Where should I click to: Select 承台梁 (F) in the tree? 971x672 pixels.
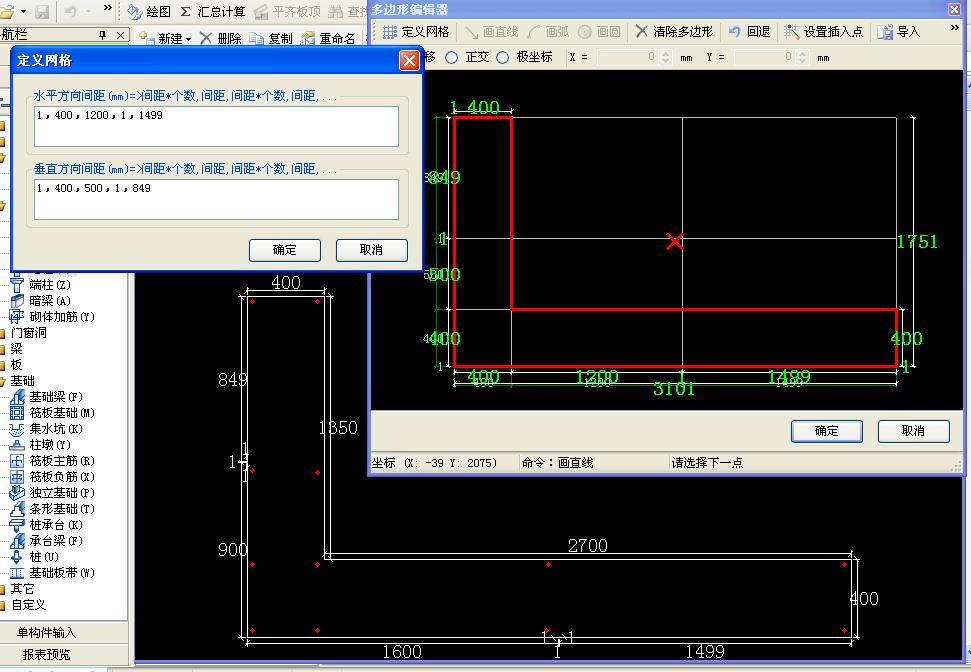pyautogui.click(x=56, y=541)
